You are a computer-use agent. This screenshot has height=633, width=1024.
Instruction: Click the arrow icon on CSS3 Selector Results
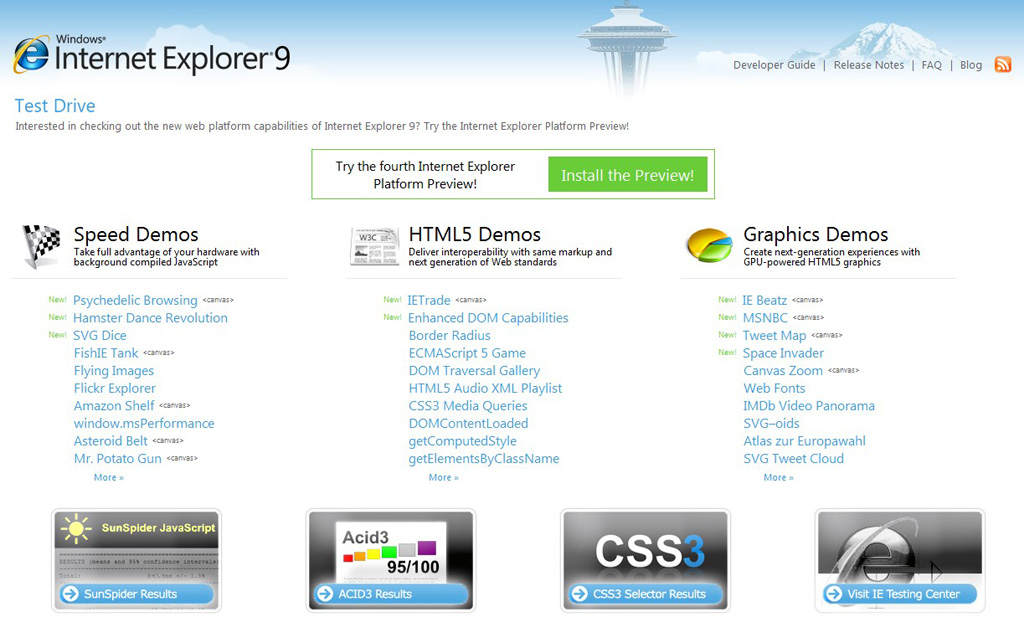tap(579, 594)
